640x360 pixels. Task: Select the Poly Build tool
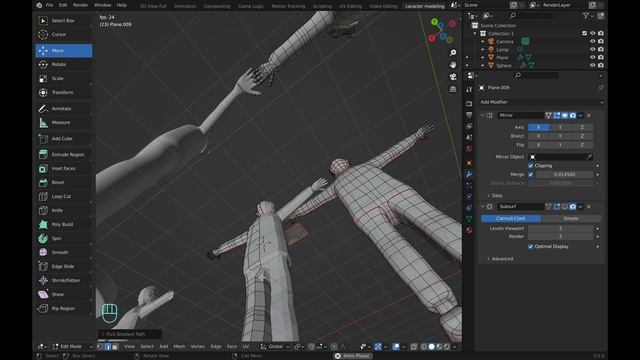click(x=64, y=224)
